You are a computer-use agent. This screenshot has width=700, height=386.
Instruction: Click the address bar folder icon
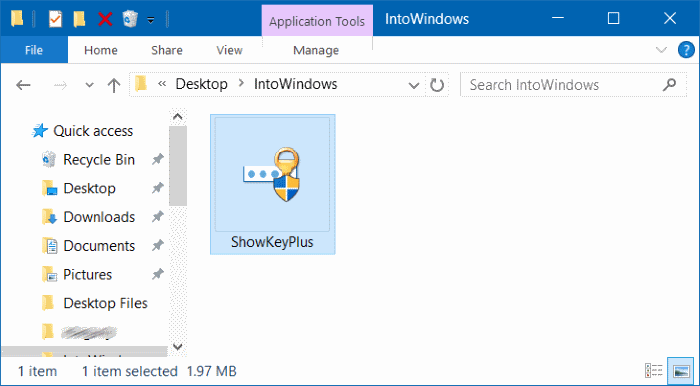point(141,83)
